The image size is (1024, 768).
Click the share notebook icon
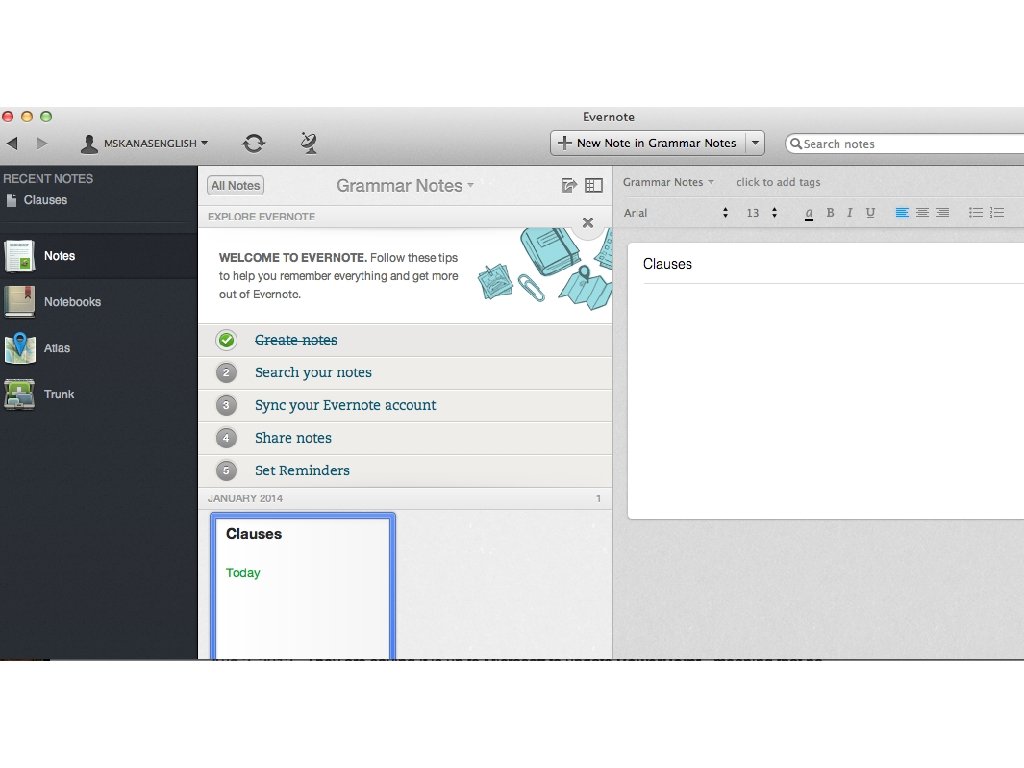click(569, 185)
